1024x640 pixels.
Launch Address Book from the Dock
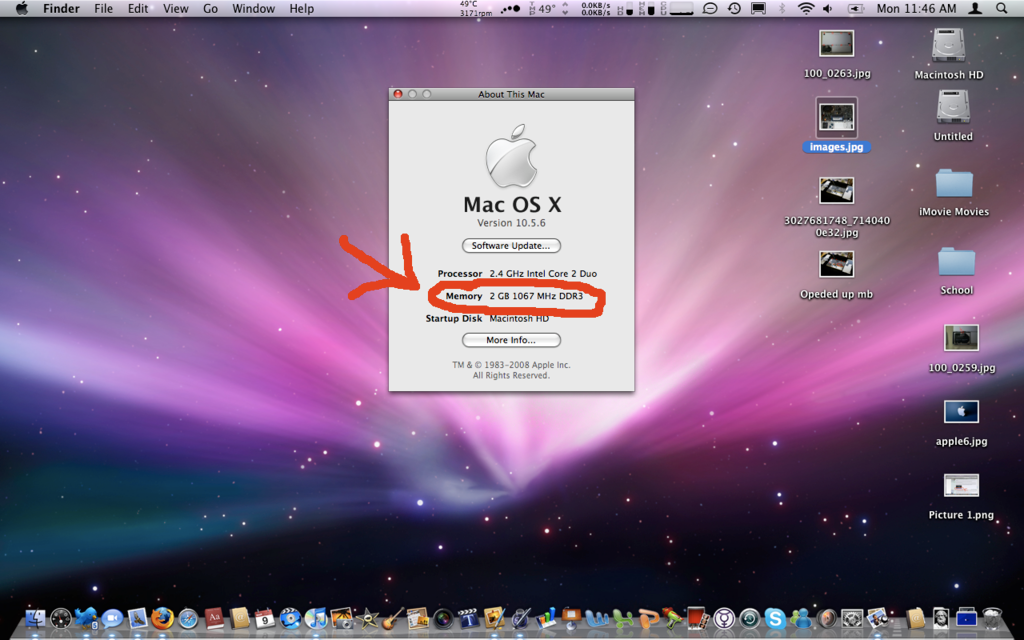point(239,618)
